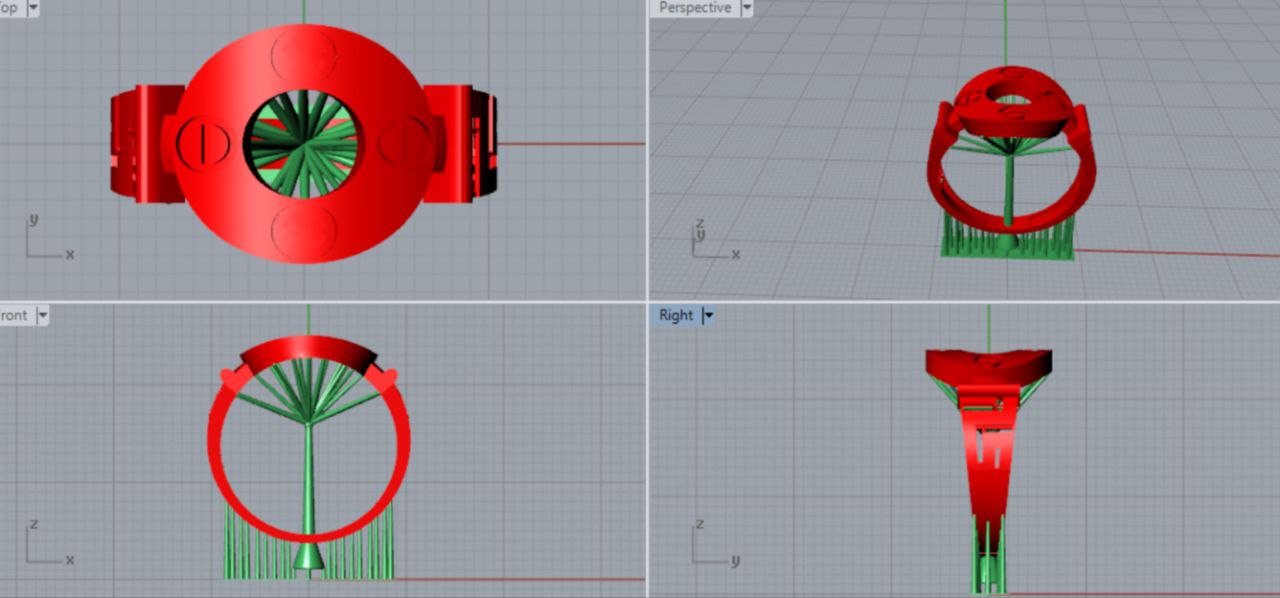The image size is (1280, 598).
Task: Open the Front viewport dropdown arrow
Action: pos(42,316)
